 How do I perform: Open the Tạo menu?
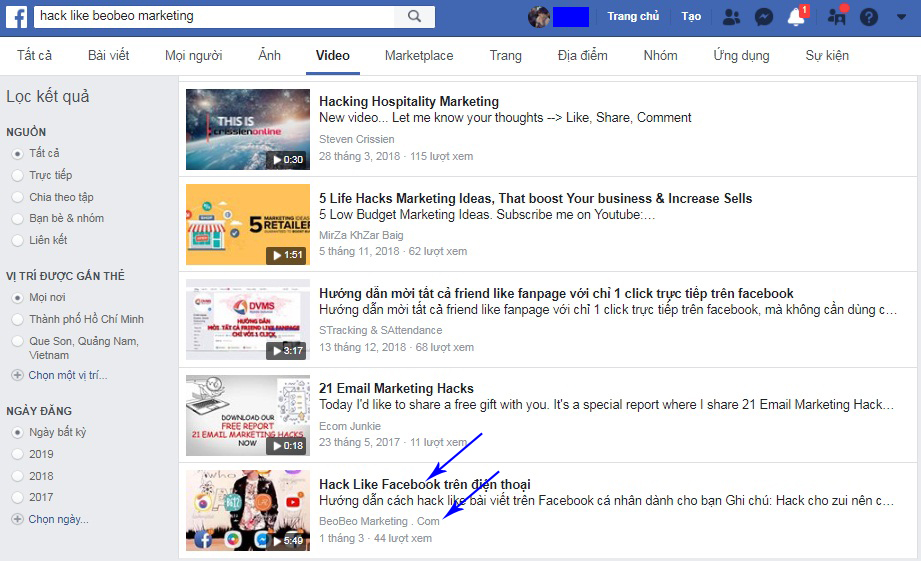[x=691, y=16]
